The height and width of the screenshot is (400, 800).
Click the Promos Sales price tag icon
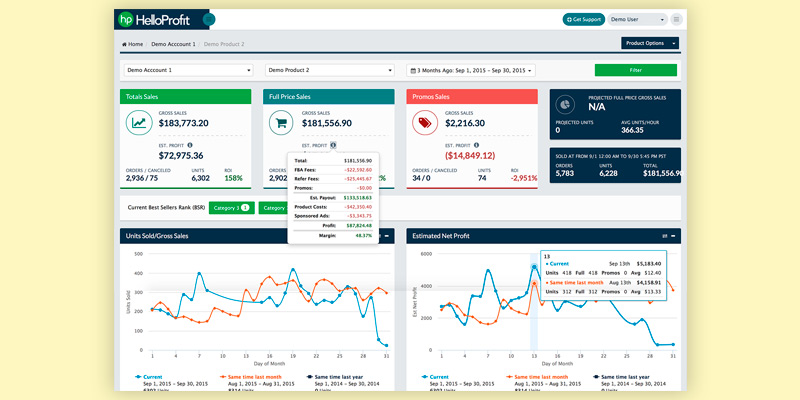click(424, 122)
